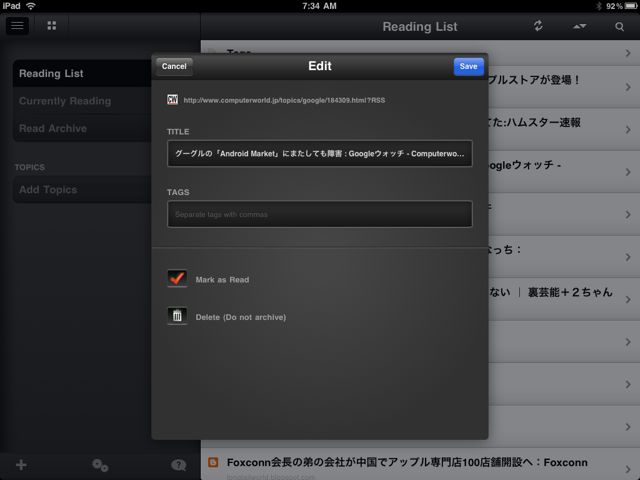The width and height of the screenshot is (640, 480).
Task: Tap the Delete trash can icon
Action: [x=177, y=316]
